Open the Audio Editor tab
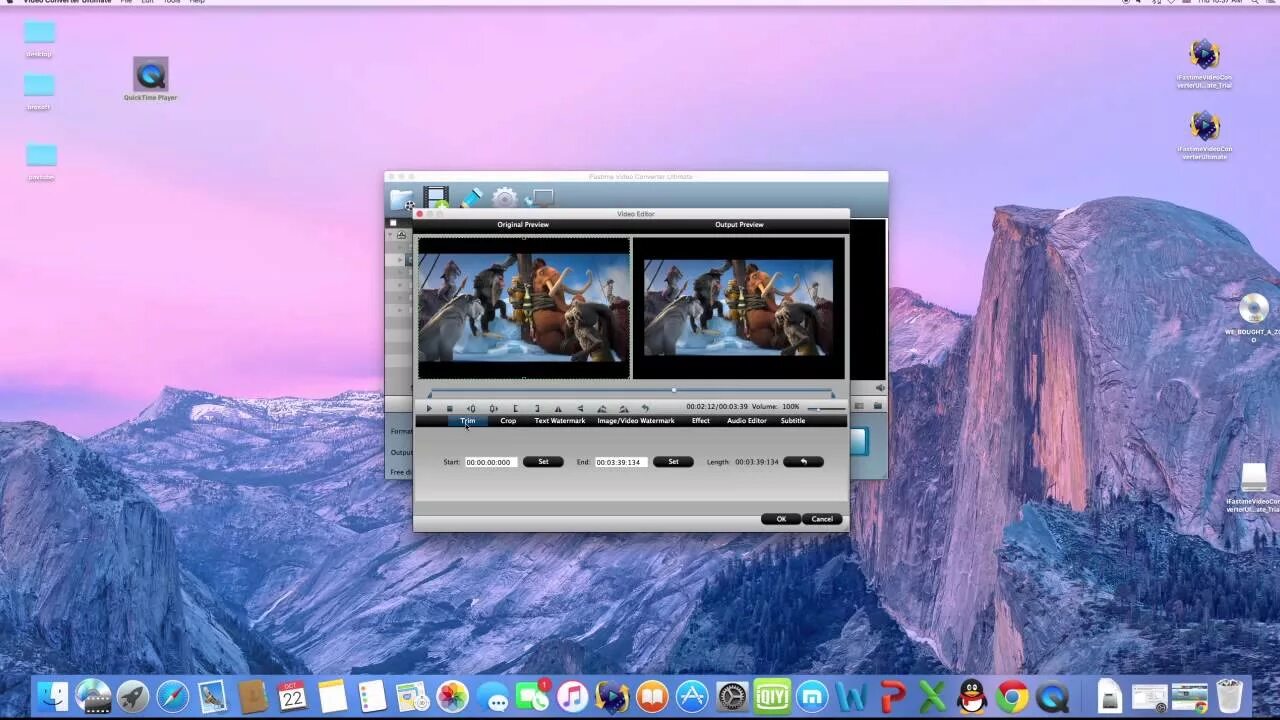Image resolution: width=1280 pixels, height=720 pixels. (x=747, y=421)
